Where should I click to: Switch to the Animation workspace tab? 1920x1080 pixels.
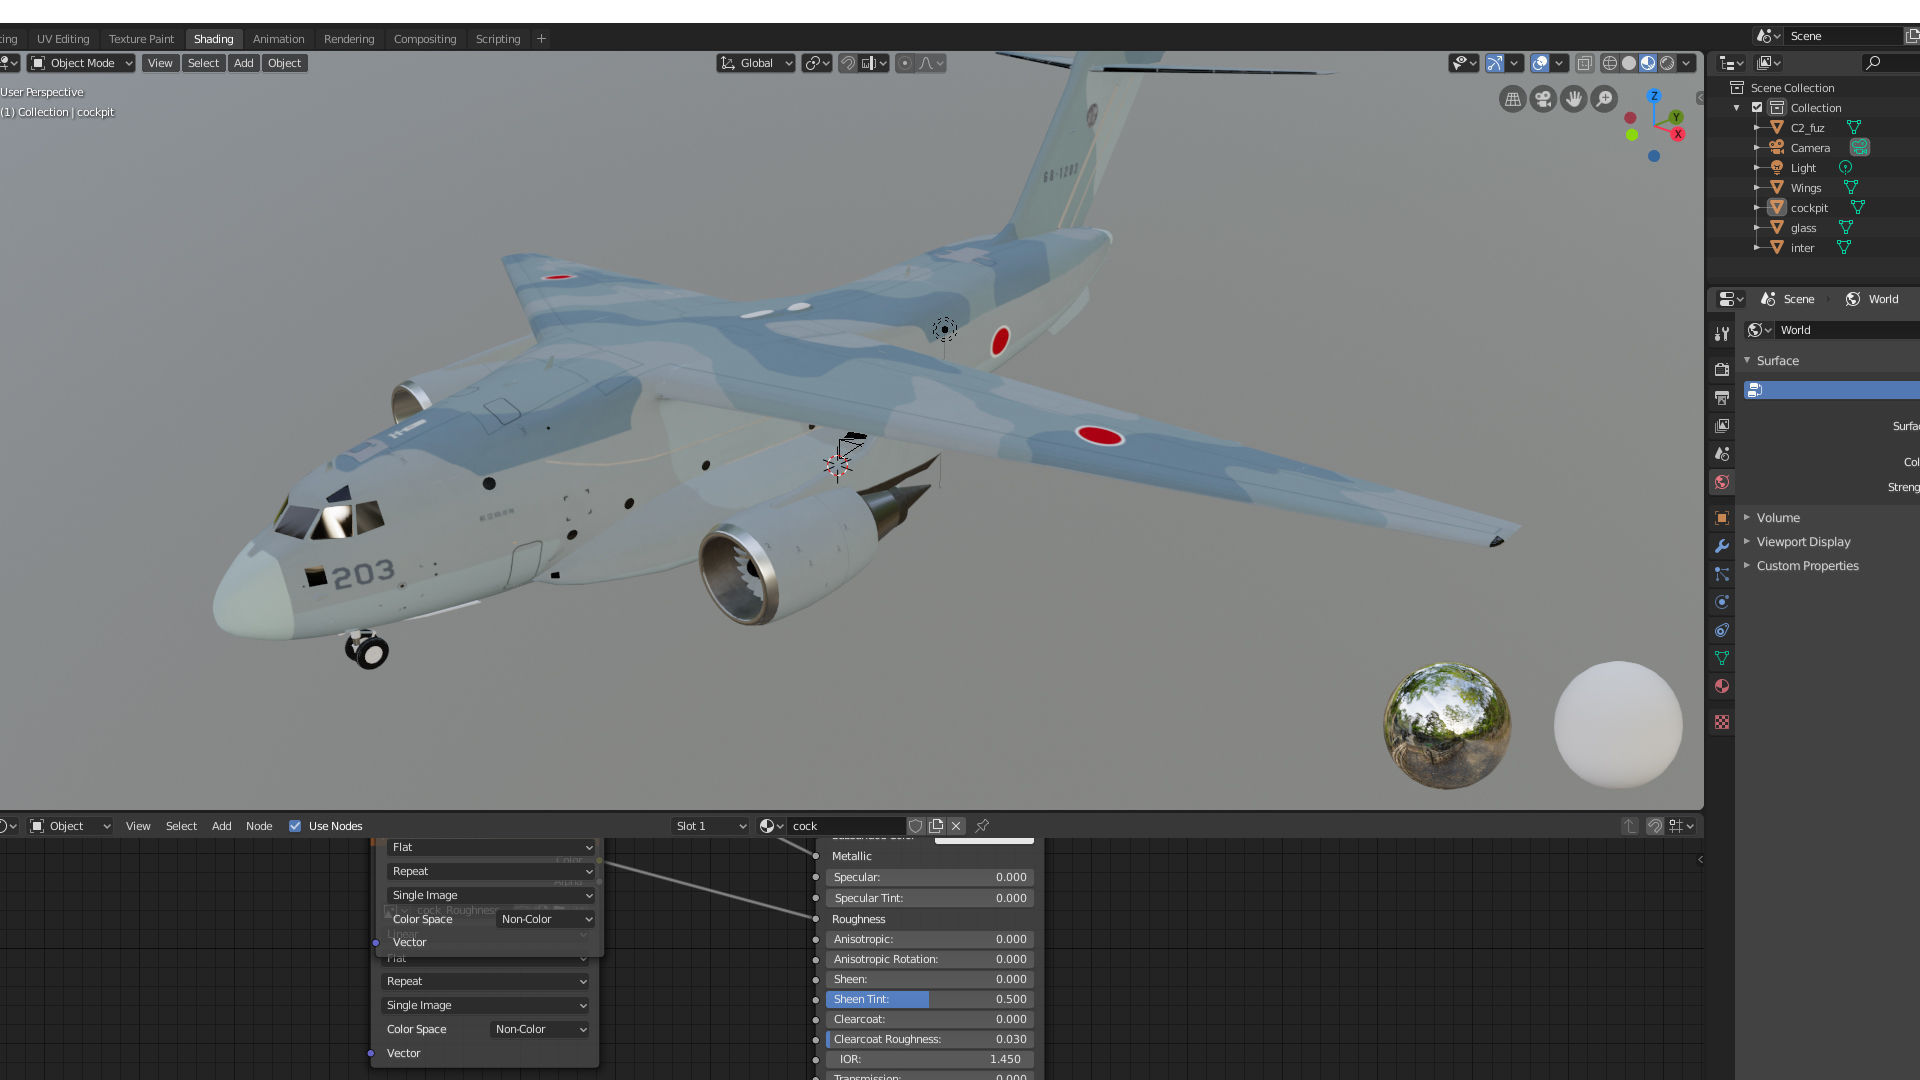[278, 39]
